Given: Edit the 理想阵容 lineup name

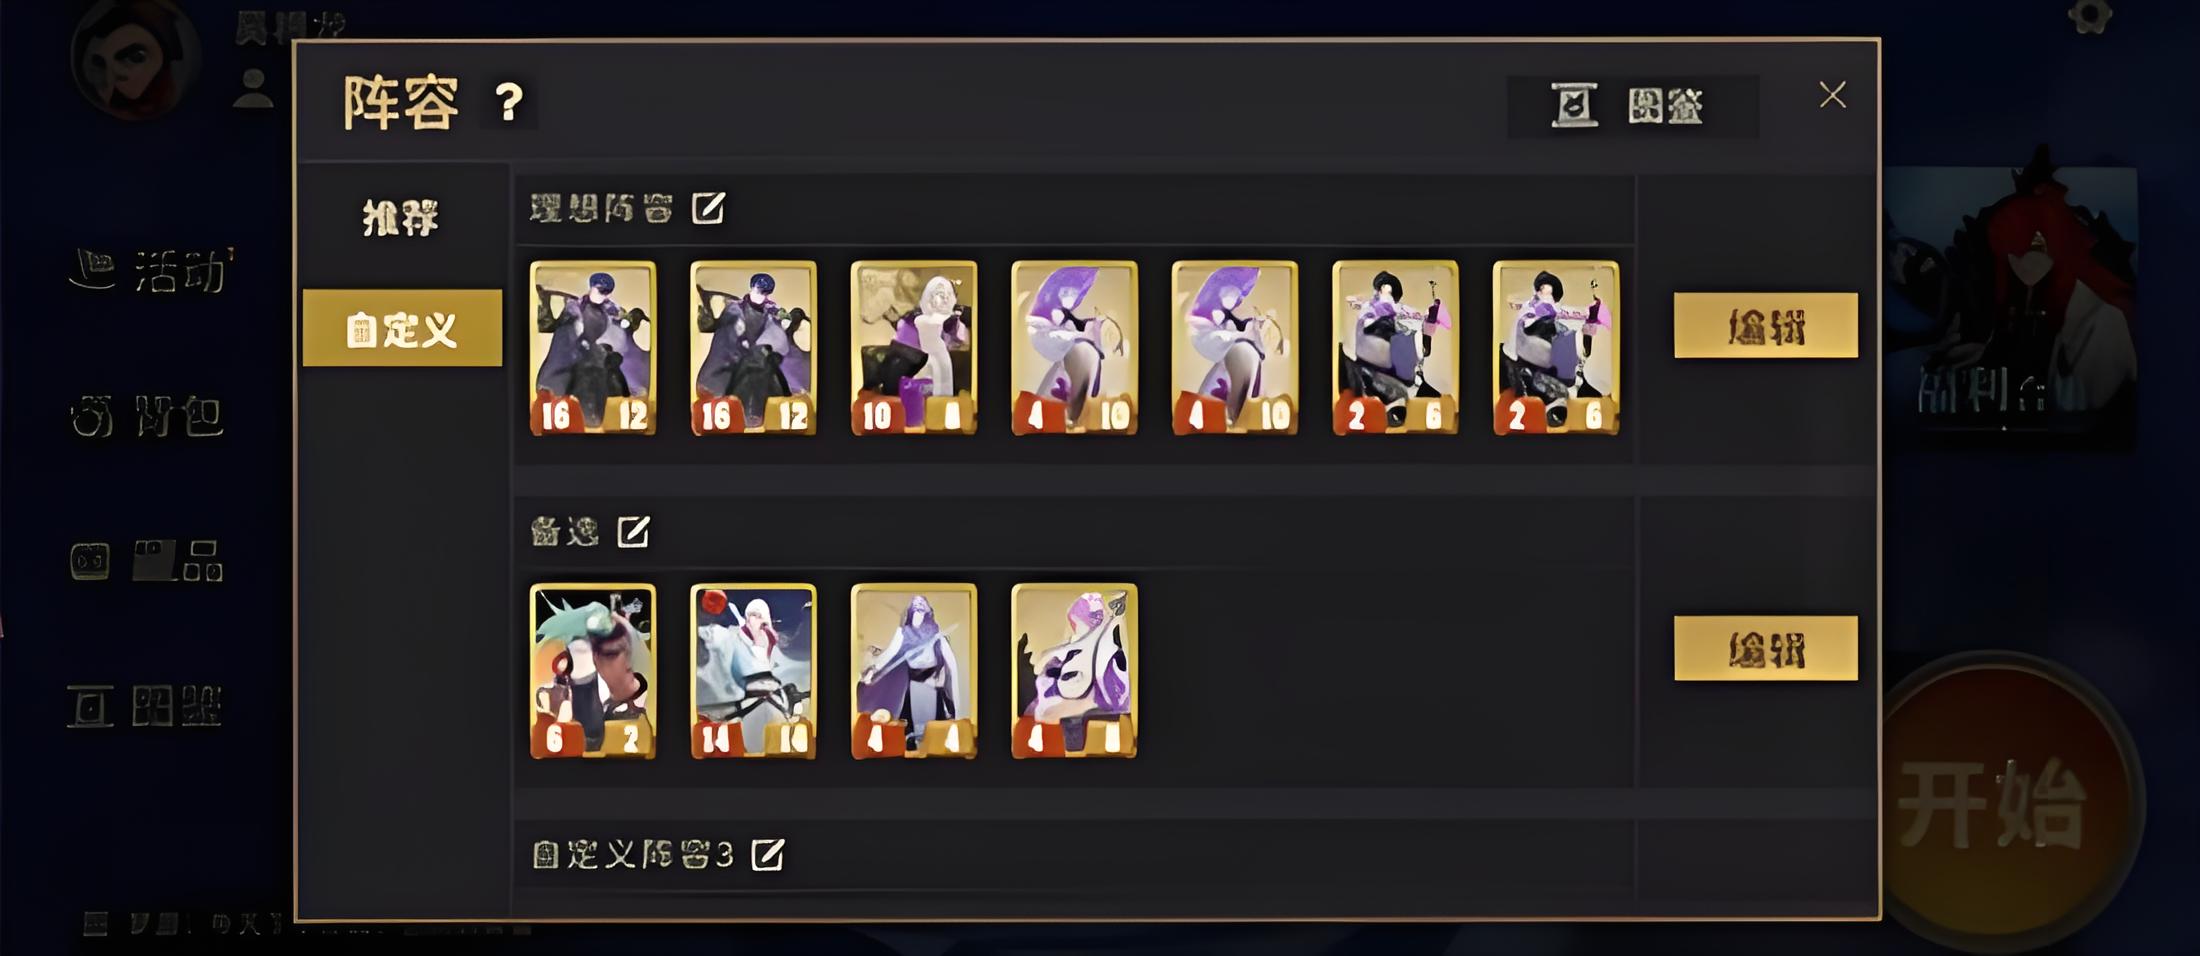Looking at the screenshot, I should point(708,208).
